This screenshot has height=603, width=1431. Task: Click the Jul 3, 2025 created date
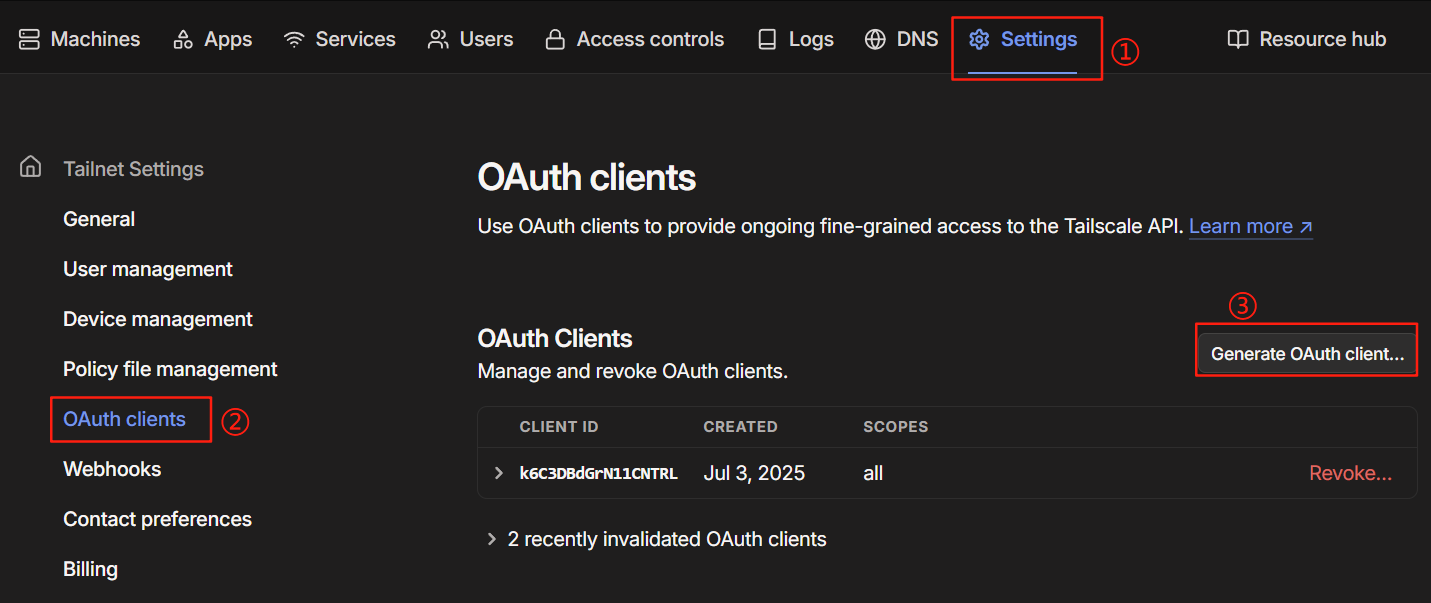pos(754,473)
